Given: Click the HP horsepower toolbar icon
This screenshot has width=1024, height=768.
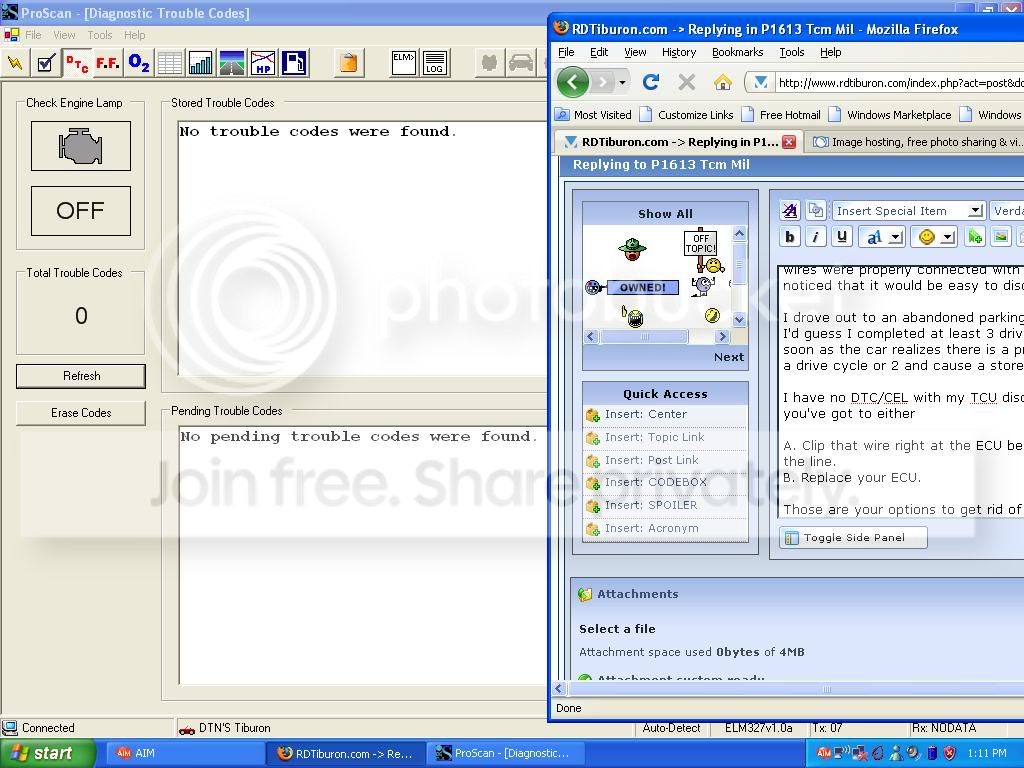Looking at the screenshot, I should click(x=263, y=64).
